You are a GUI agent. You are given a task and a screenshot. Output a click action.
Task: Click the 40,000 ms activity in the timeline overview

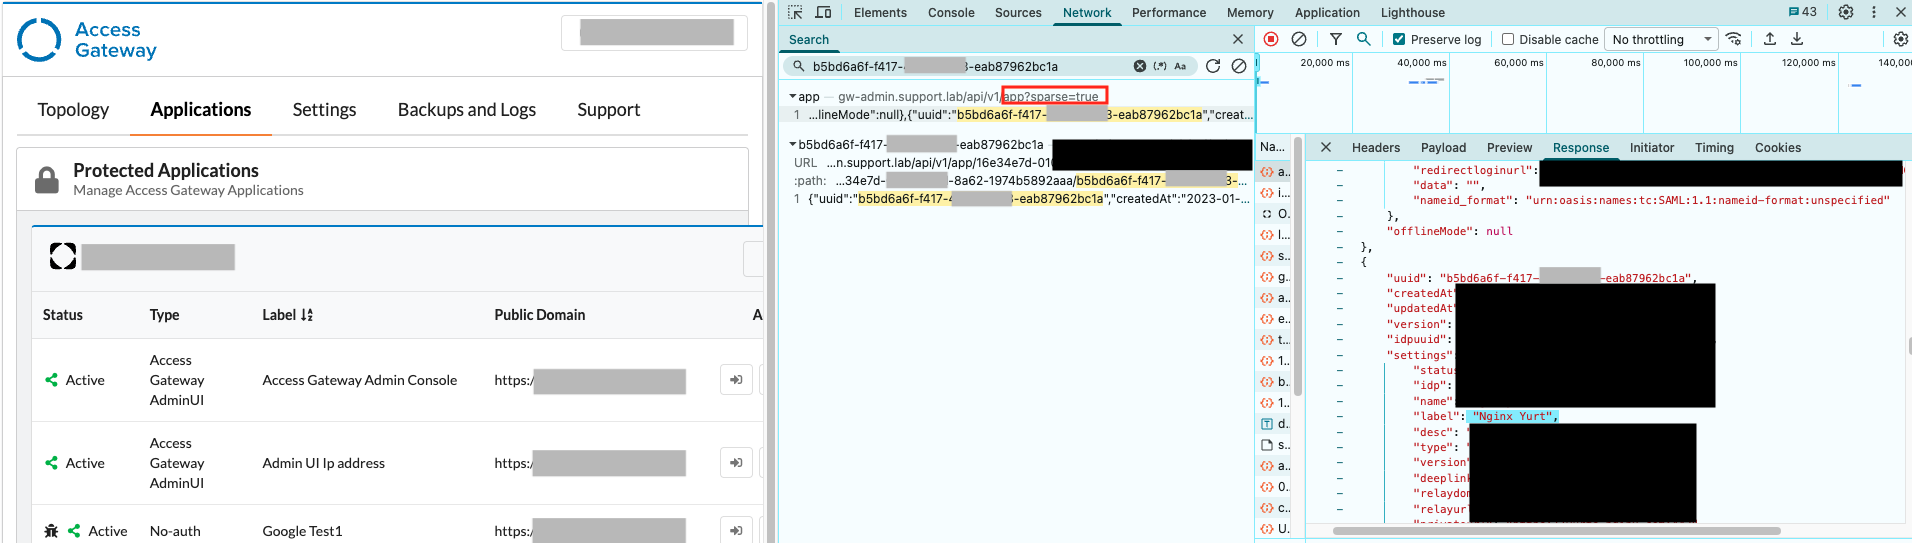[1426, 82]
